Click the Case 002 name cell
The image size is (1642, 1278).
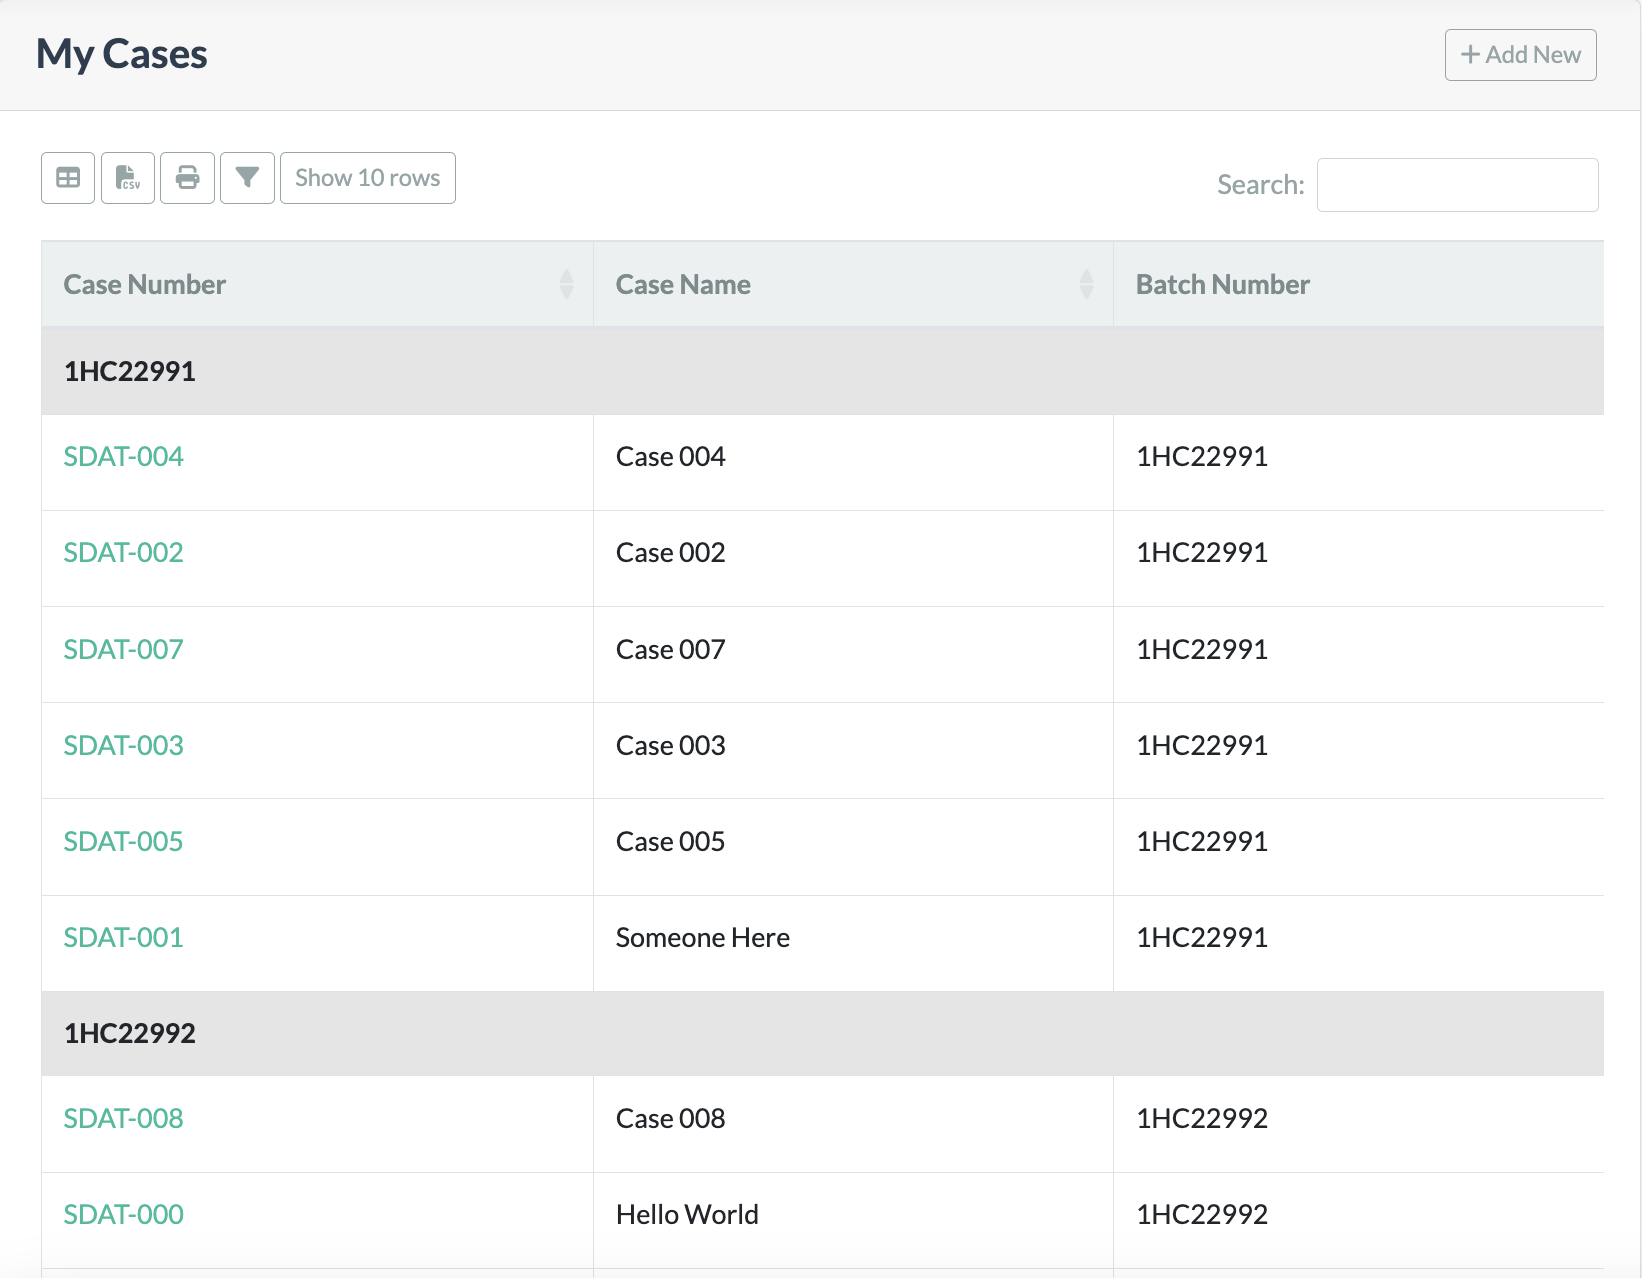853,558
